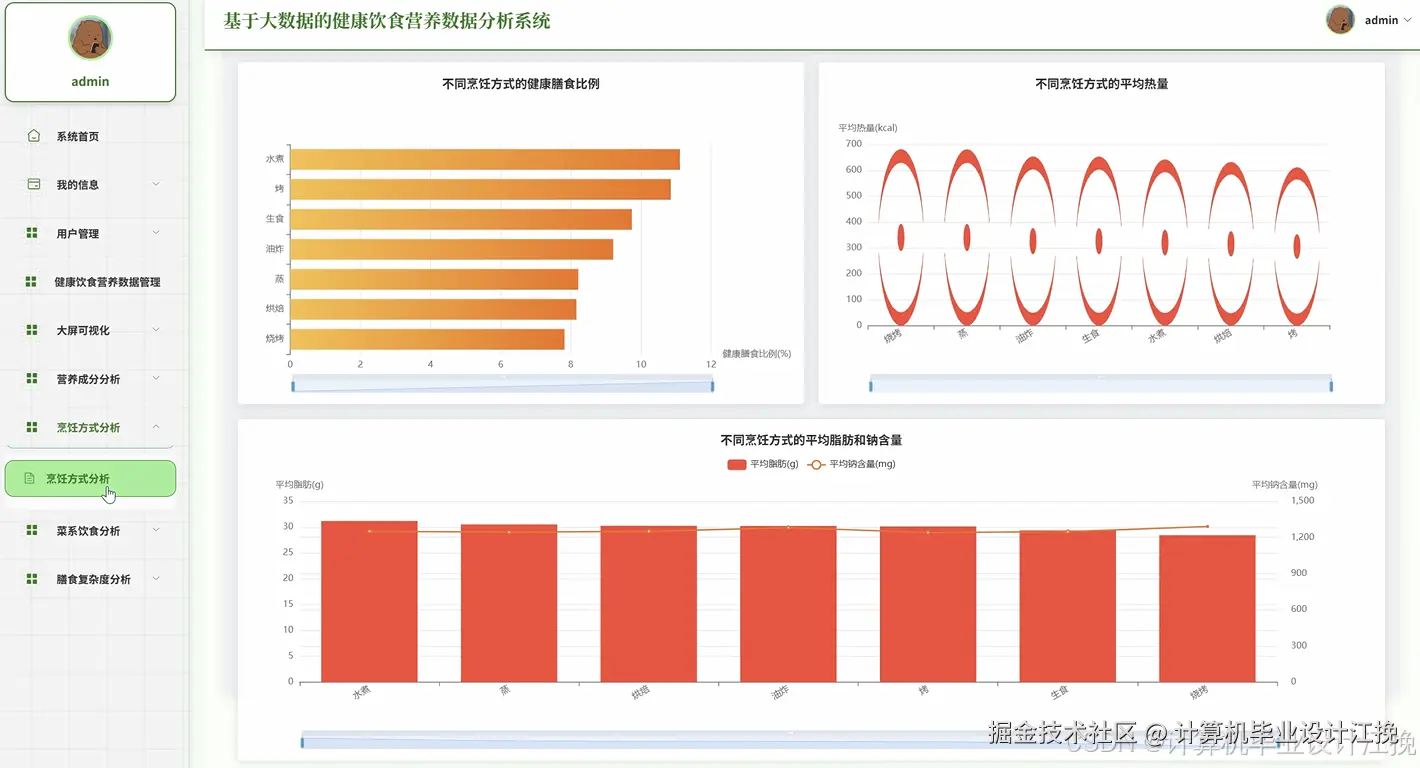Expand the 用户管理 menu chevron

point(156,233)
